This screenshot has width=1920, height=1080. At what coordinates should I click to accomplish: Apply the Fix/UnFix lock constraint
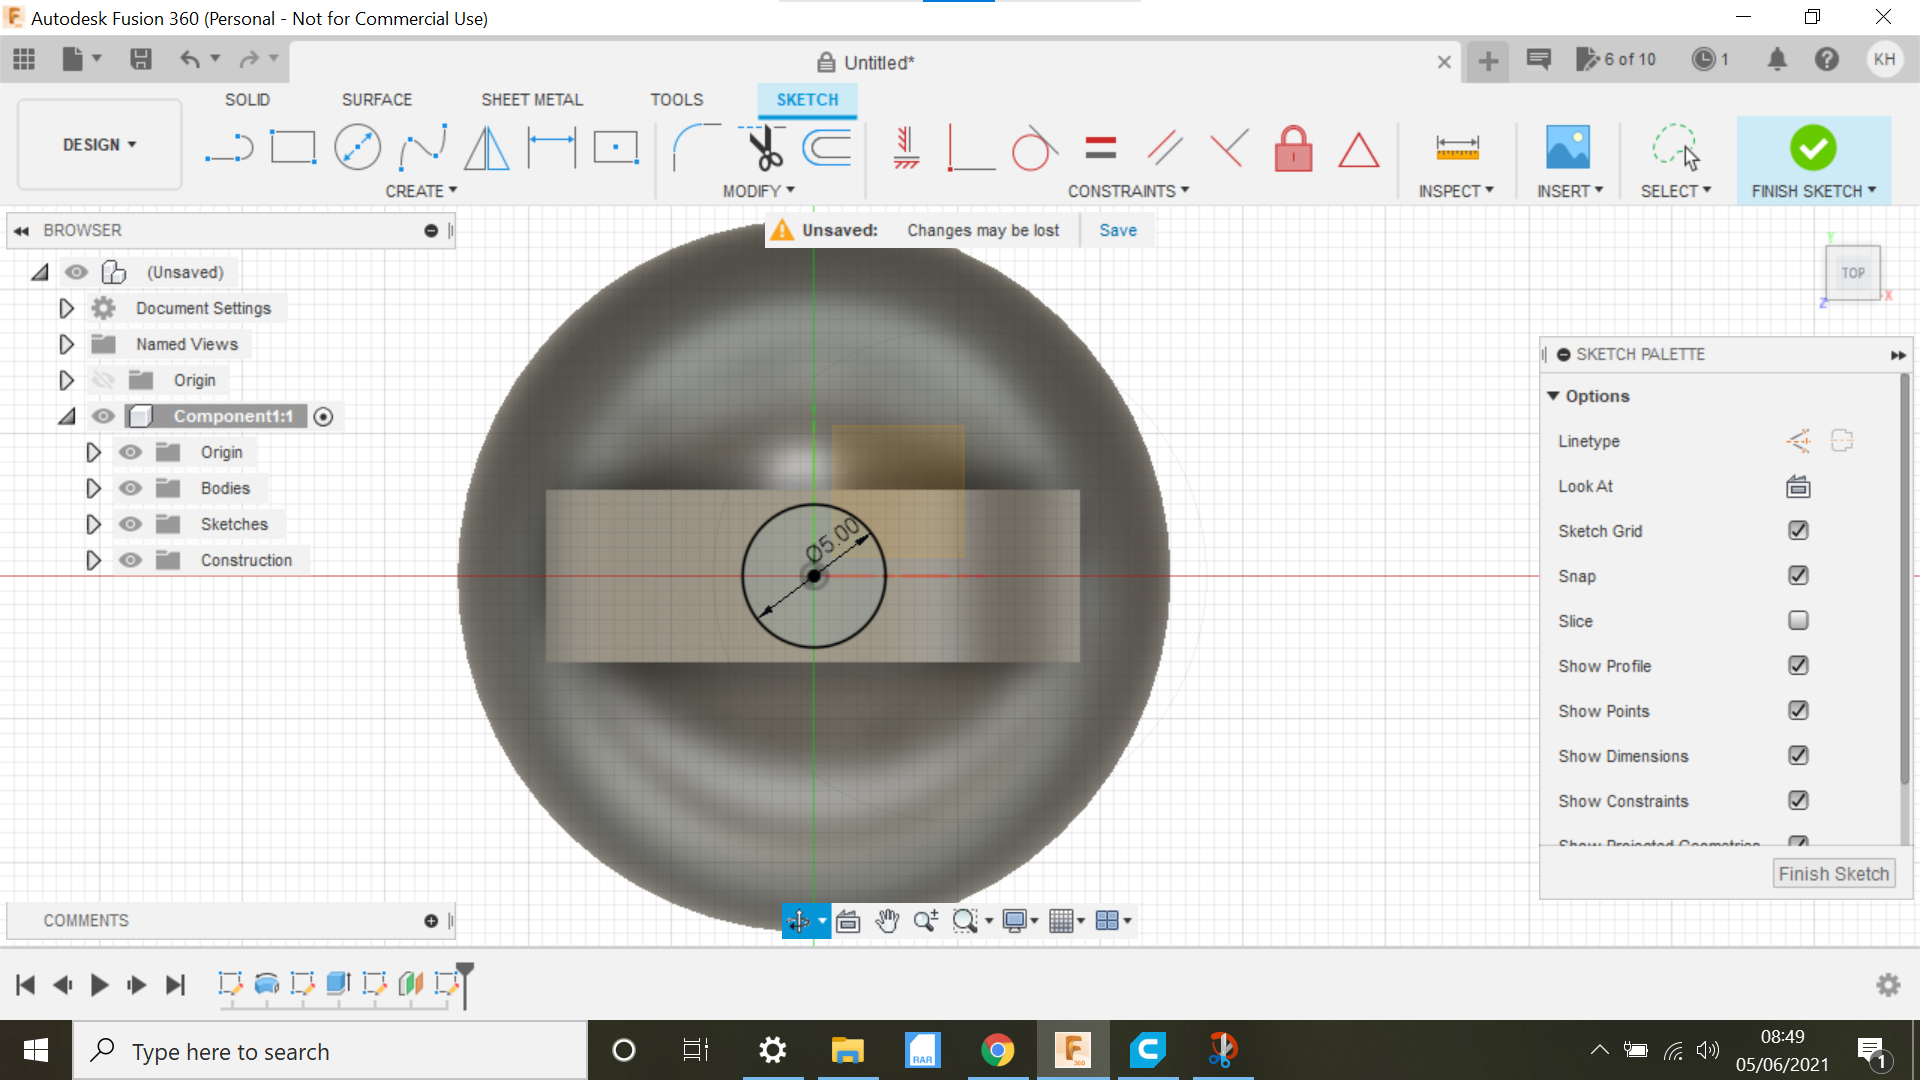pyautogui.click(x=1293, y=148)
